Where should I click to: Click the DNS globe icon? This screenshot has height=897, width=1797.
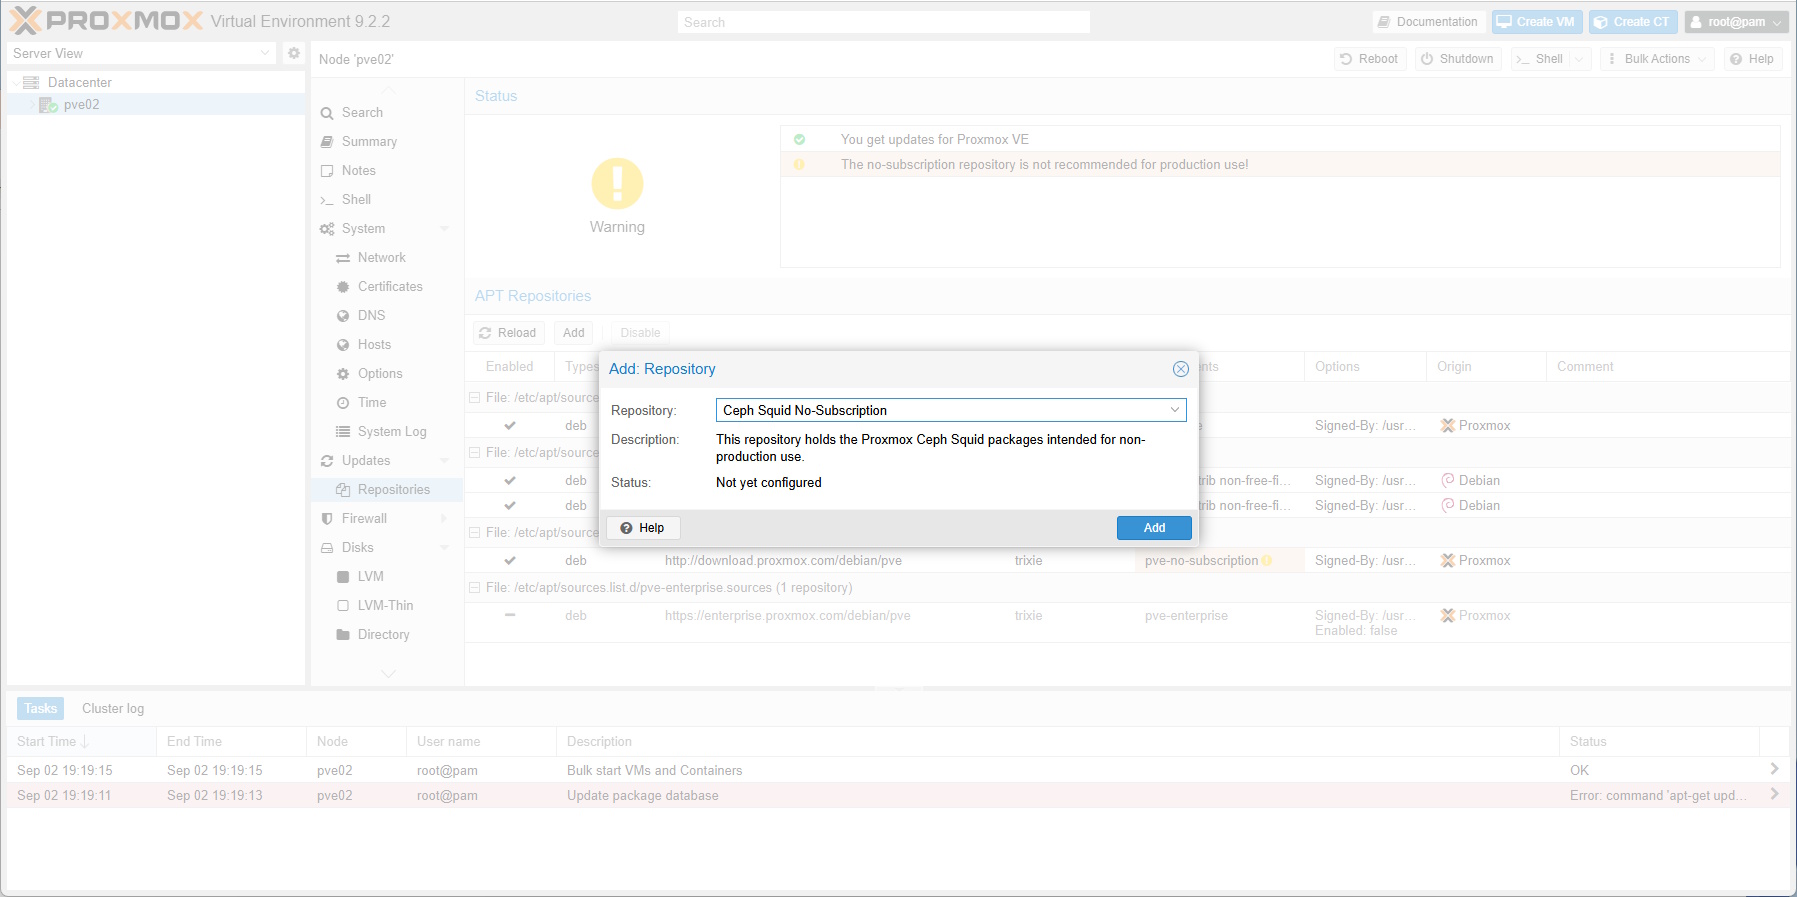pyautogui.click(x=343, y=316)
